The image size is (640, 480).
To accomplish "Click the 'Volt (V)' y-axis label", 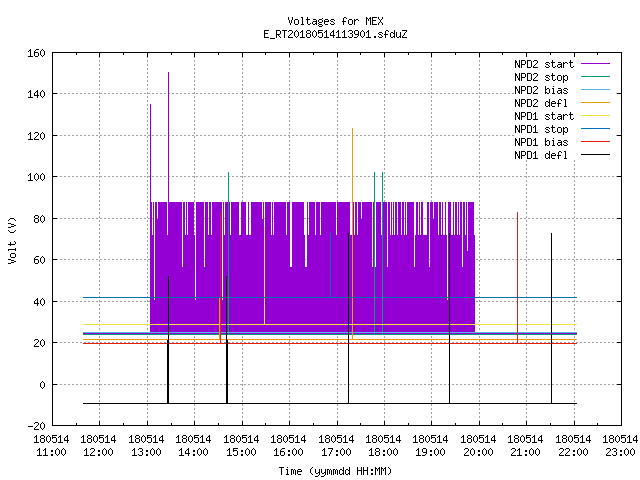I will 12,240.
